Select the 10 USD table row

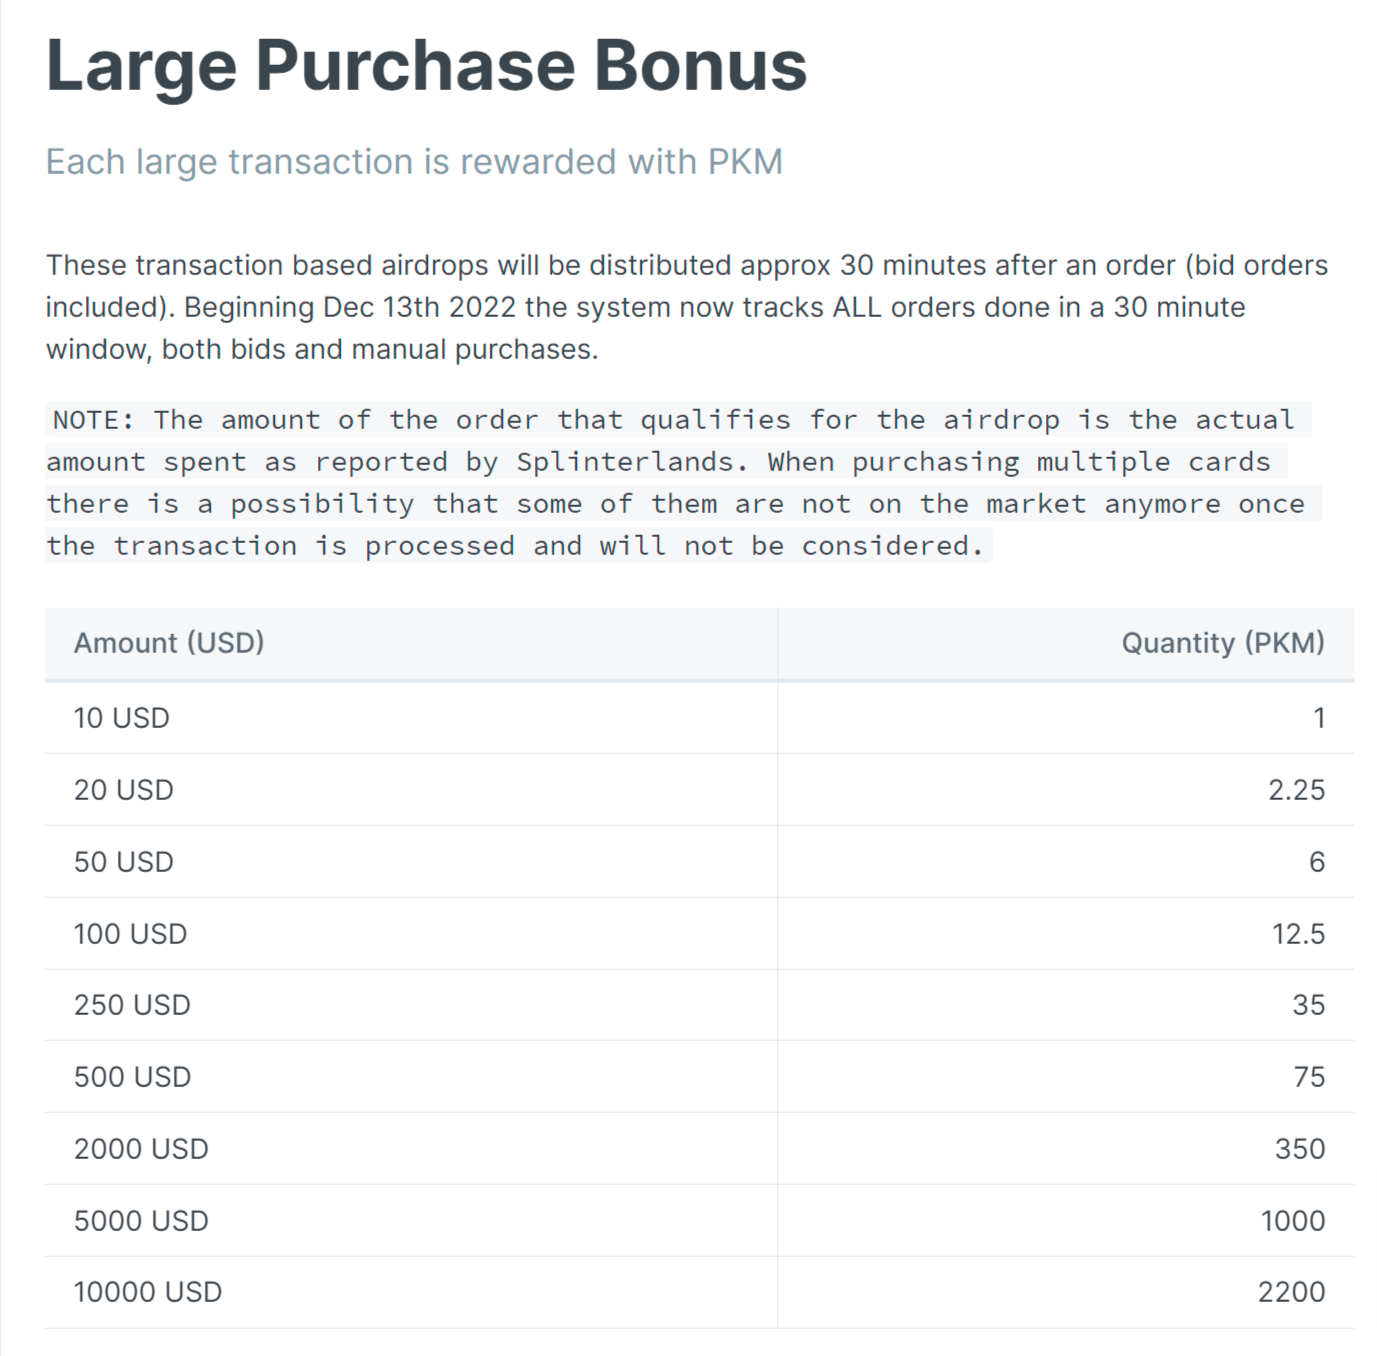coord(699,718)
